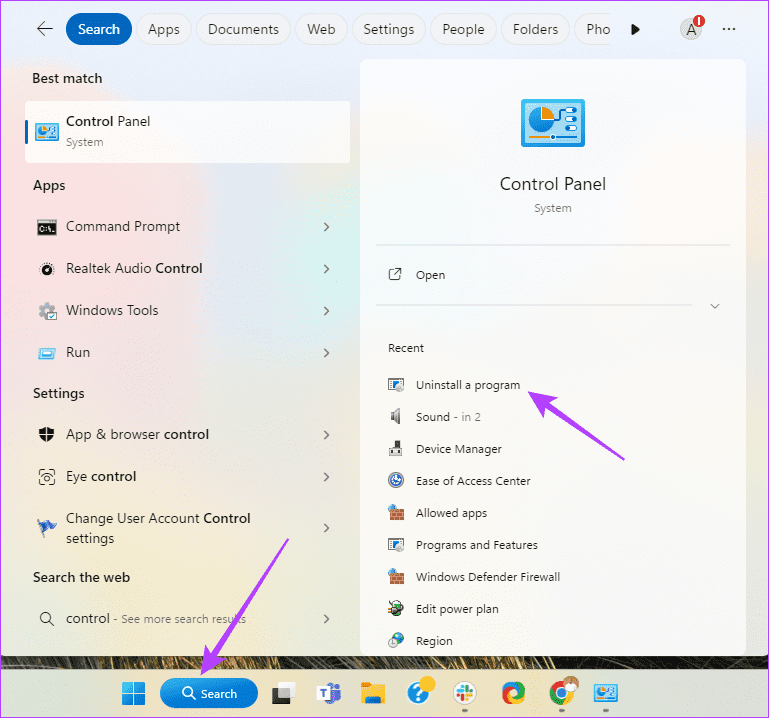The height and width of the screenshot is (718, 769).
Task: Open Uninstall a program recent item
Action: (467, 385)
